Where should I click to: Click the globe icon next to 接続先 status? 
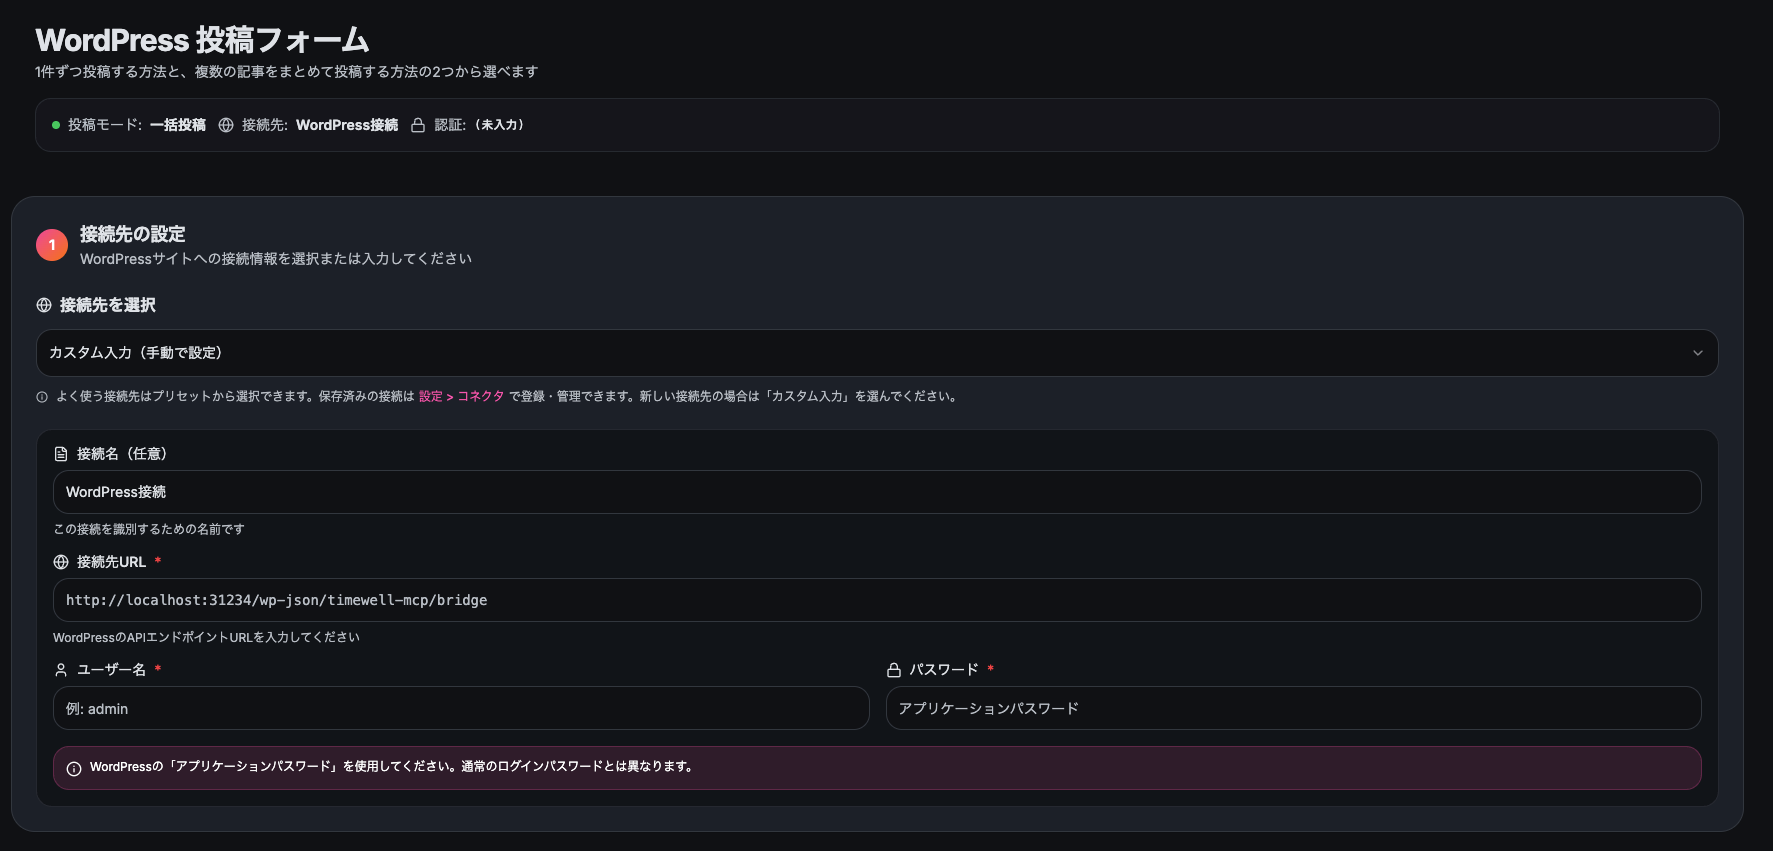coord(226,125)
